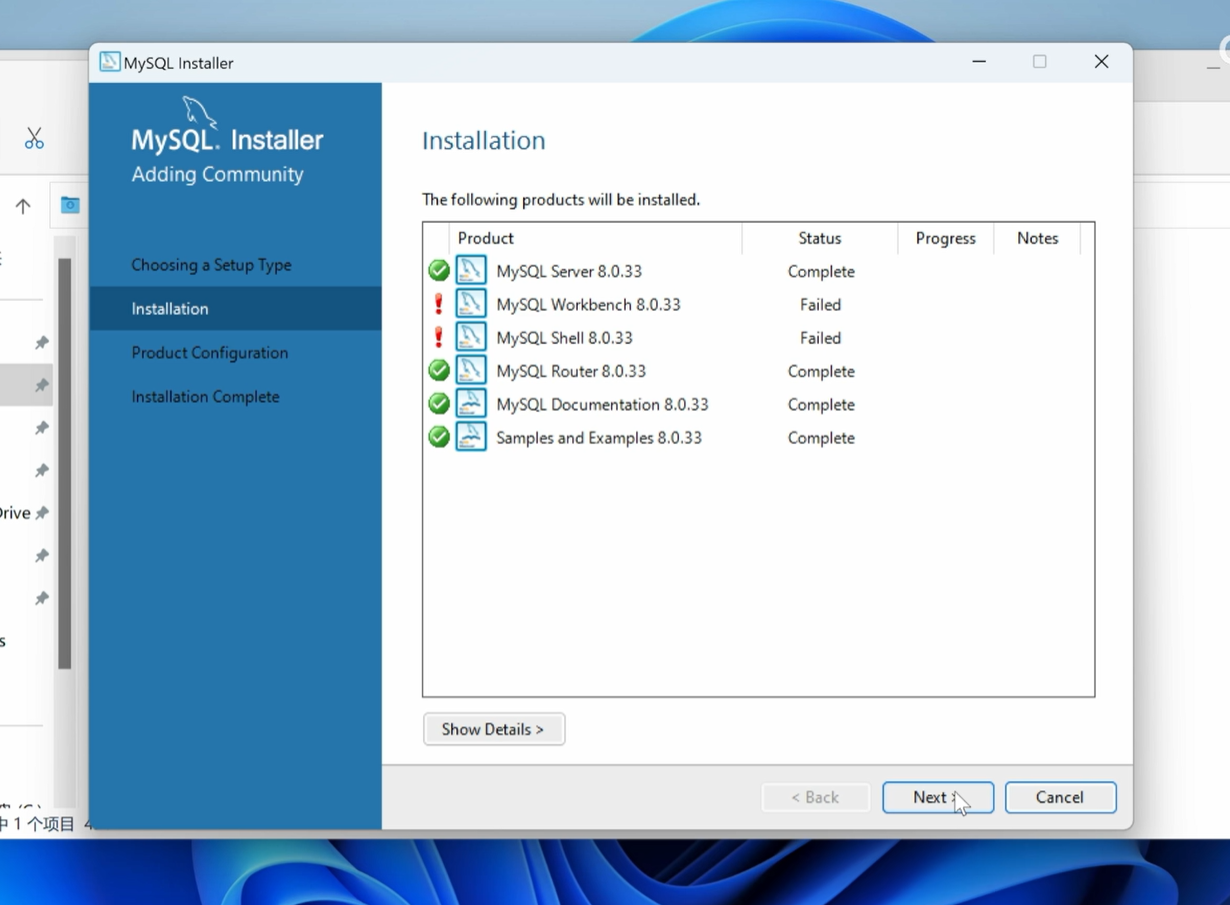
Task: Proceed with the Next button
Action: 938,797
